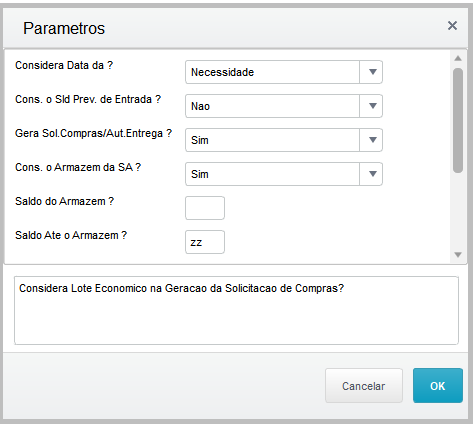Click the Parametros dialog title
This screenshot has width=475, height=425.
[64, 28]
